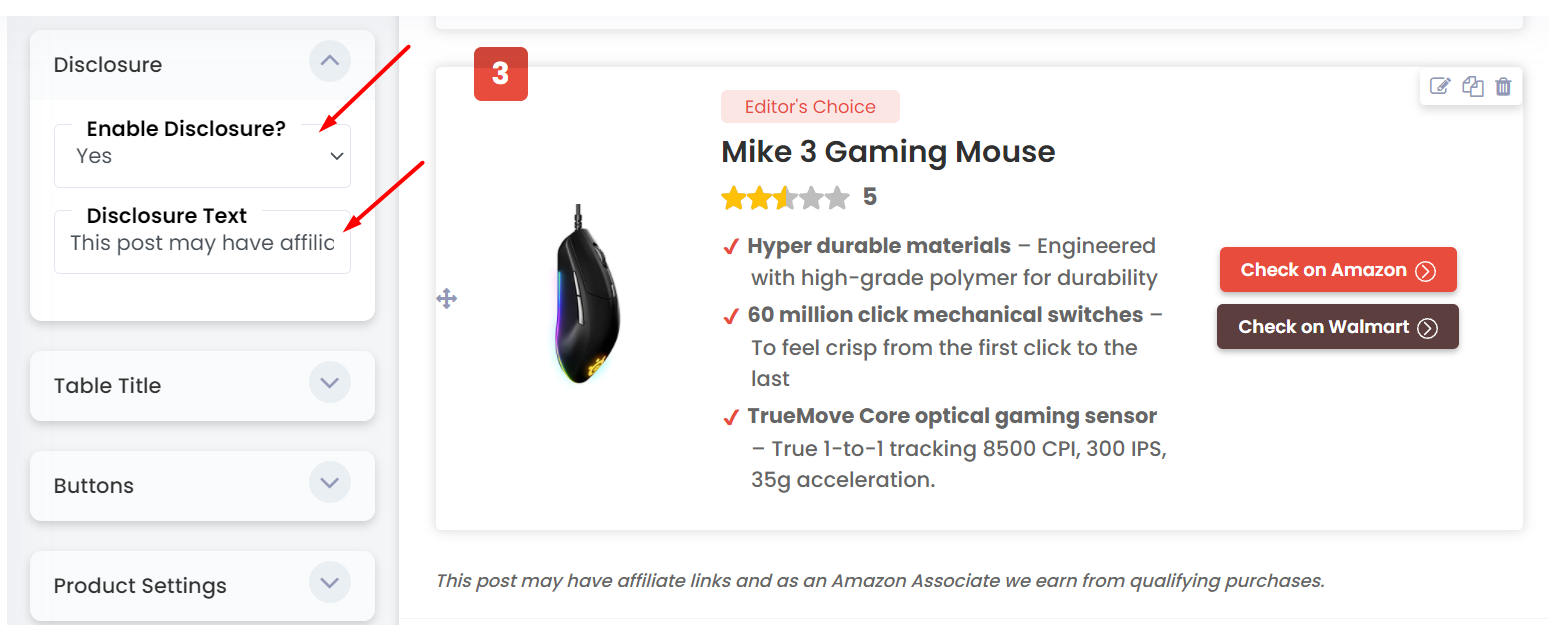Click the star rating icons
1549x625 pixels.
coord(785,198)
